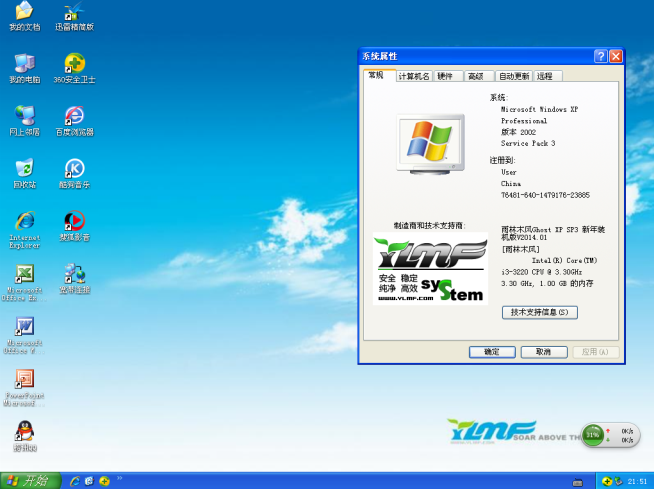
Task: Switch to the 自动更新 tab
Action: 513,76
